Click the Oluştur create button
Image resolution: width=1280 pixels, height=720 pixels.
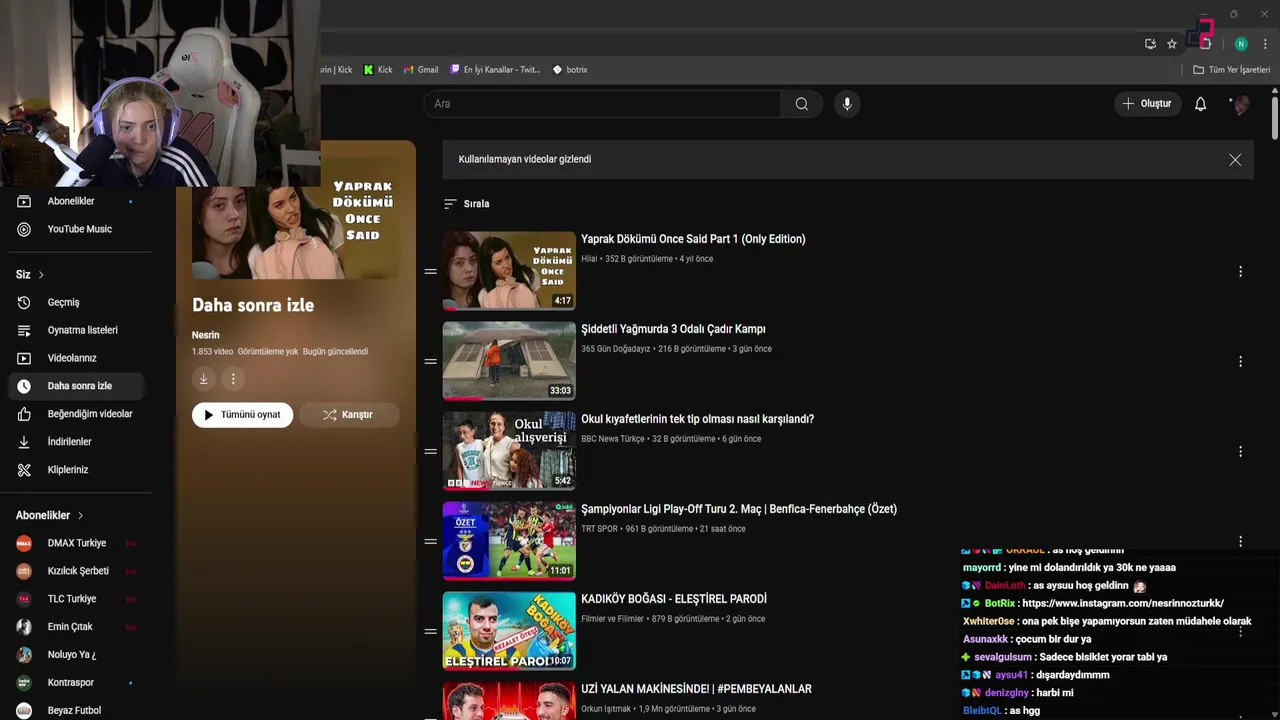point(1147,104)
